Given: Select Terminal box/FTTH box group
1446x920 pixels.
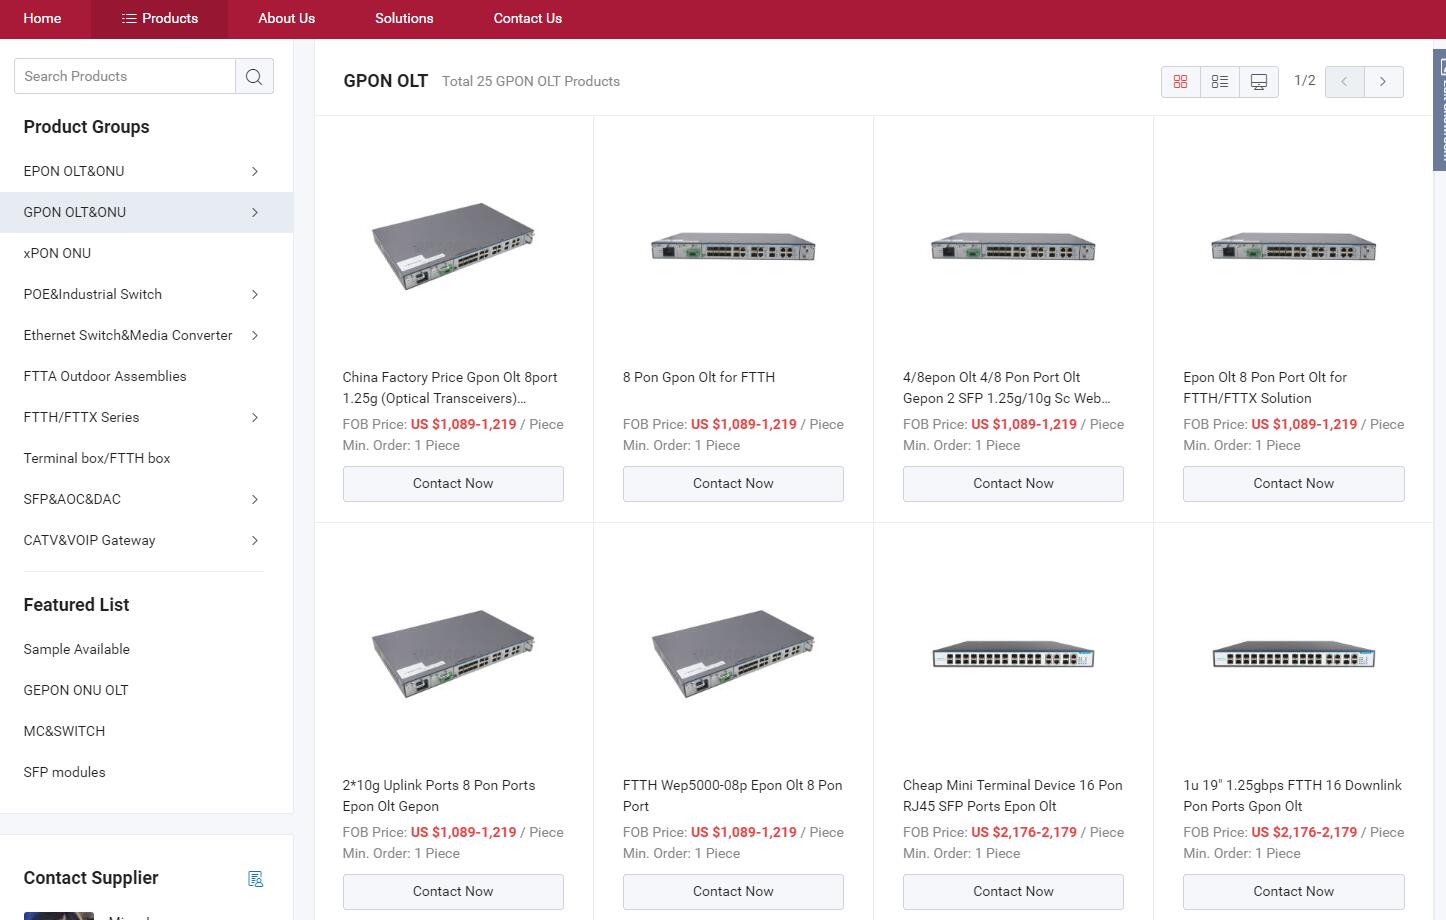Looking at the screenshot, I should click(x=97, y=458).
